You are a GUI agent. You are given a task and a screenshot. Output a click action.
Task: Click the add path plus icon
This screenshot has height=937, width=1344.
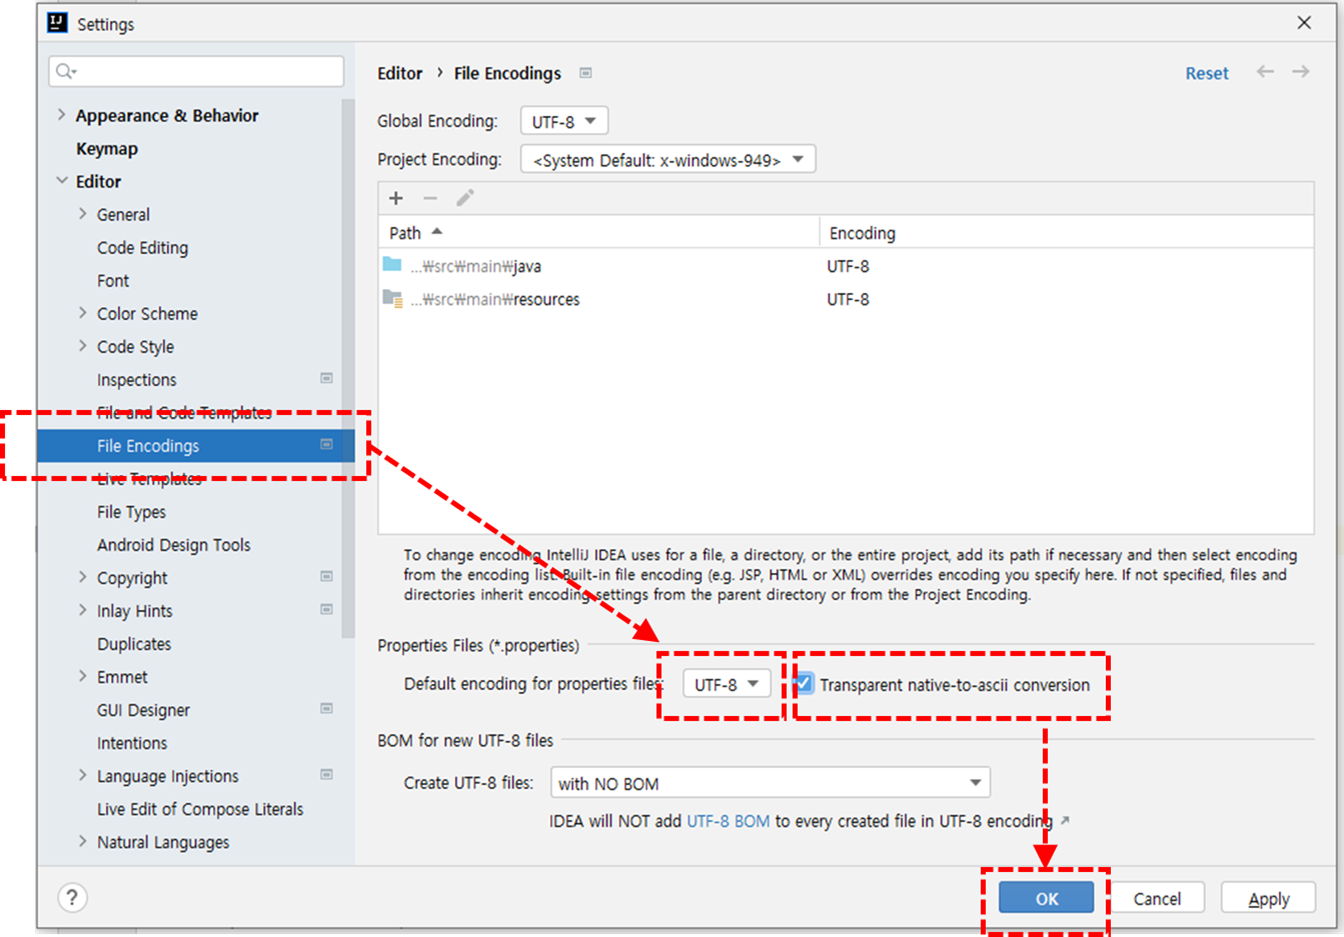pos(396,198)
